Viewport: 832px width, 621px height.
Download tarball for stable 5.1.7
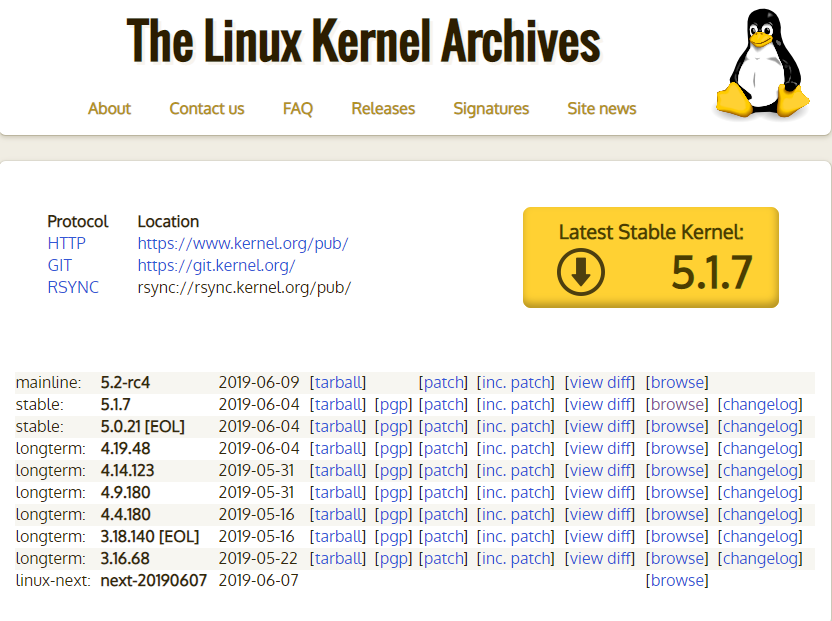click(338, 404)
